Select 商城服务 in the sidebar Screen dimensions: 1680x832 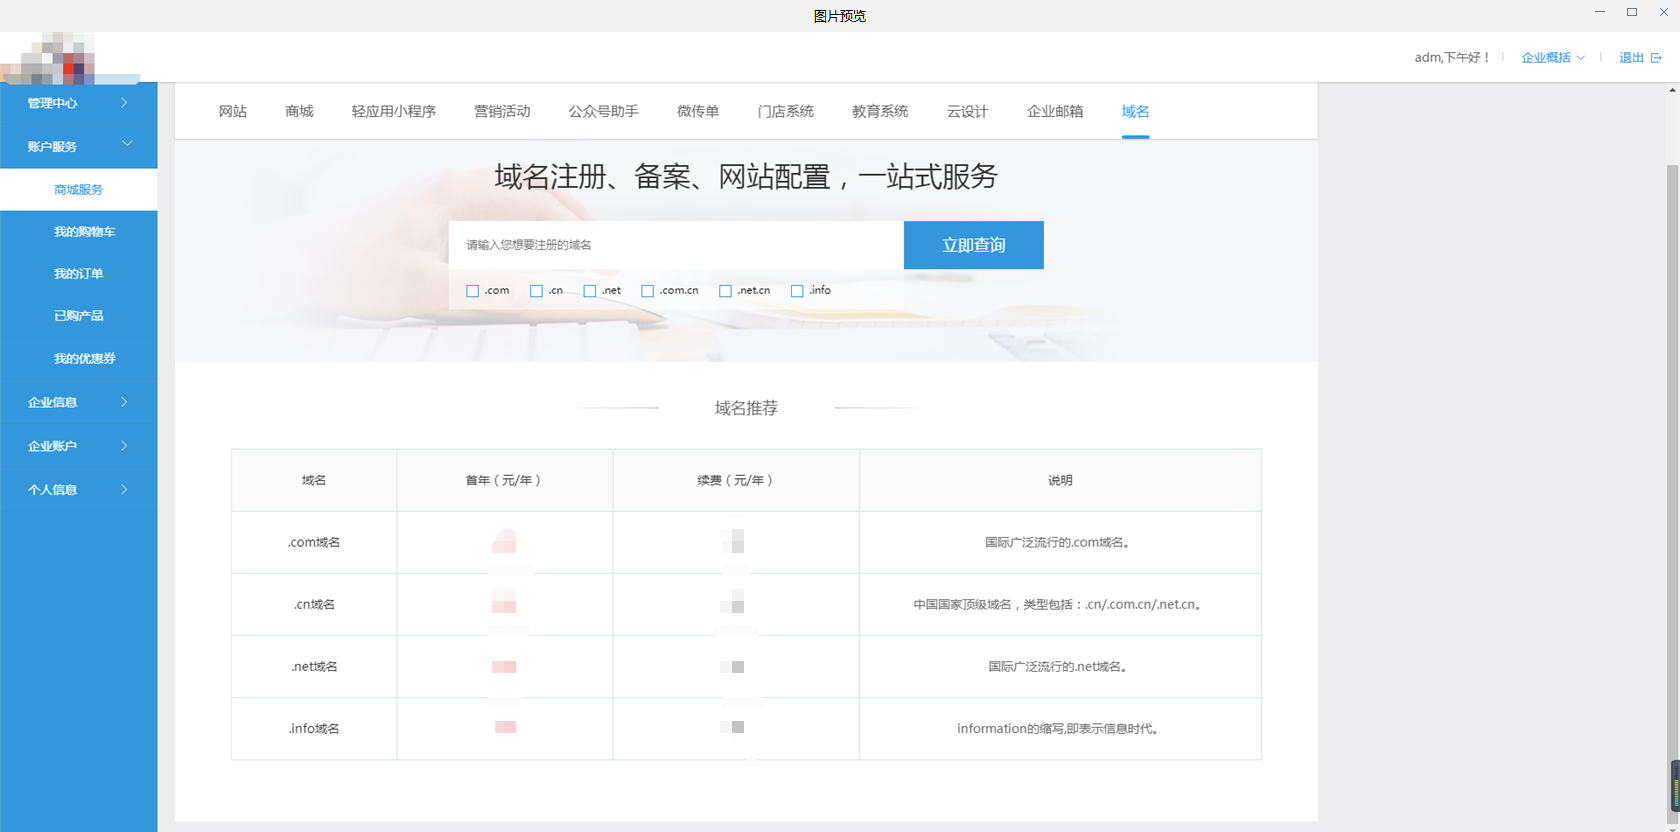[x=78, y=190]
